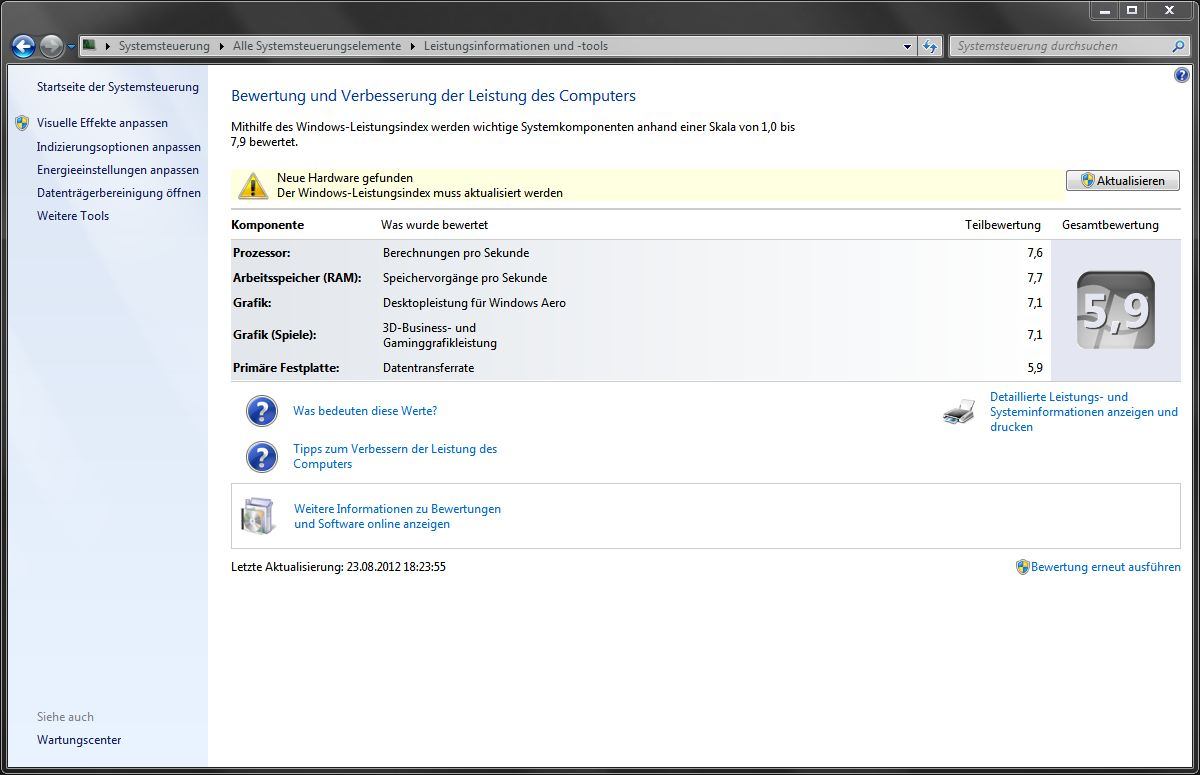Open Energieeinstellungen anpassen
This screenshot has width=1200, height=775.
point(118,170)
